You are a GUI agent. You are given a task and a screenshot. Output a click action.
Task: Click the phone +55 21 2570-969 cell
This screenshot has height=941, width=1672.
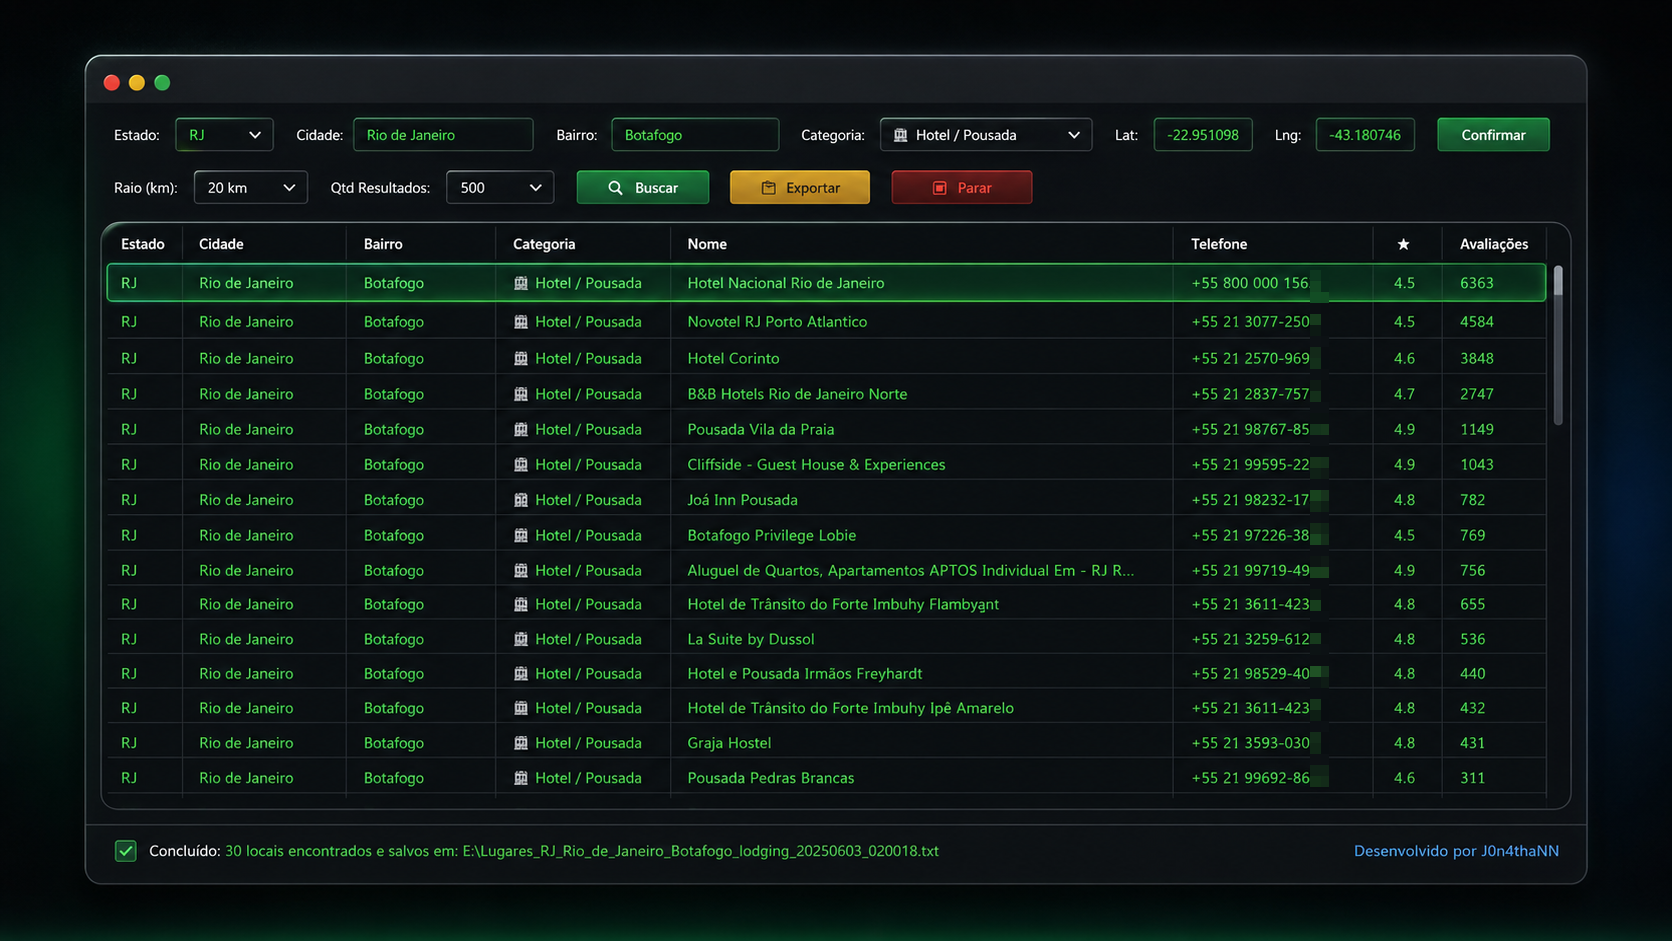(x=1250, y=358)
